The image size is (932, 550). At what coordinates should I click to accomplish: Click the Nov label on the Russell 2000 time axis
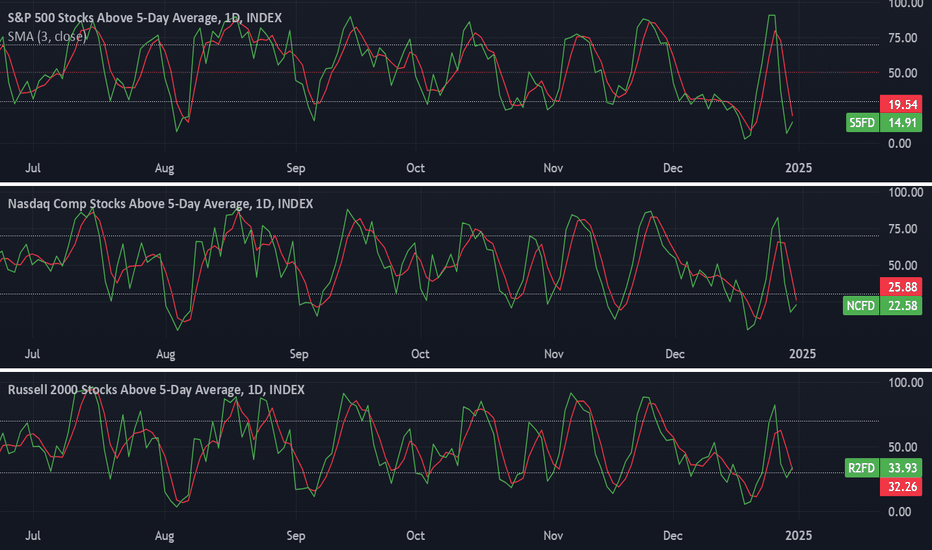553,535
